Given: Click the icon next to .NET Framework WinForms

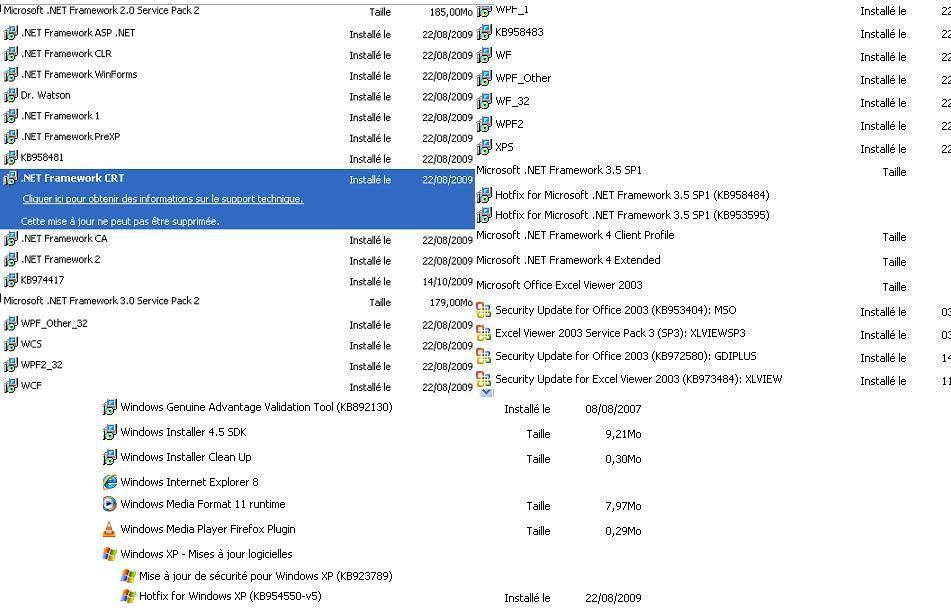Looking at the screenshot, I should click(10, 75).
